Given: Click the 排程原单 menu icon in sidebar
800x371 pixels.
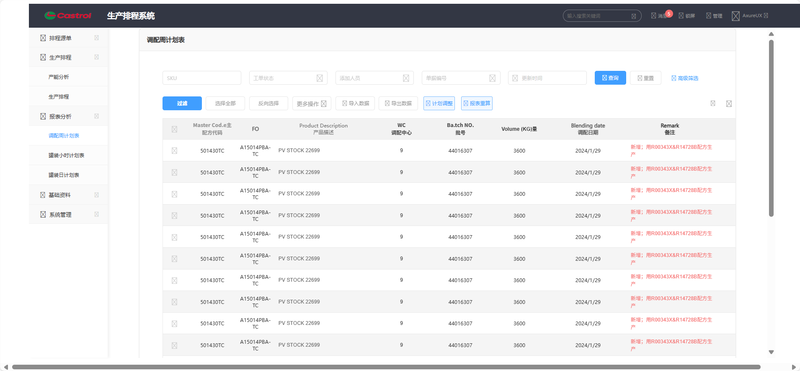Looking at the screenshot, I should pos(43,38).
